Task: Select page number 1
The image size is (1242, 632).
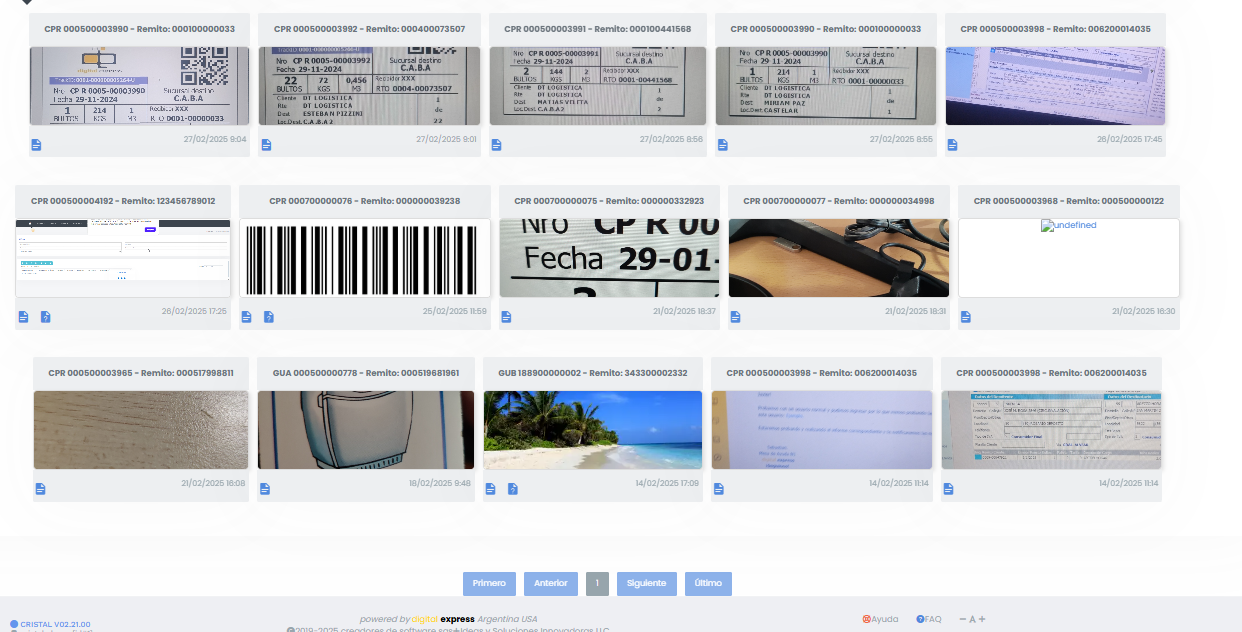Action: pos(597,583)
